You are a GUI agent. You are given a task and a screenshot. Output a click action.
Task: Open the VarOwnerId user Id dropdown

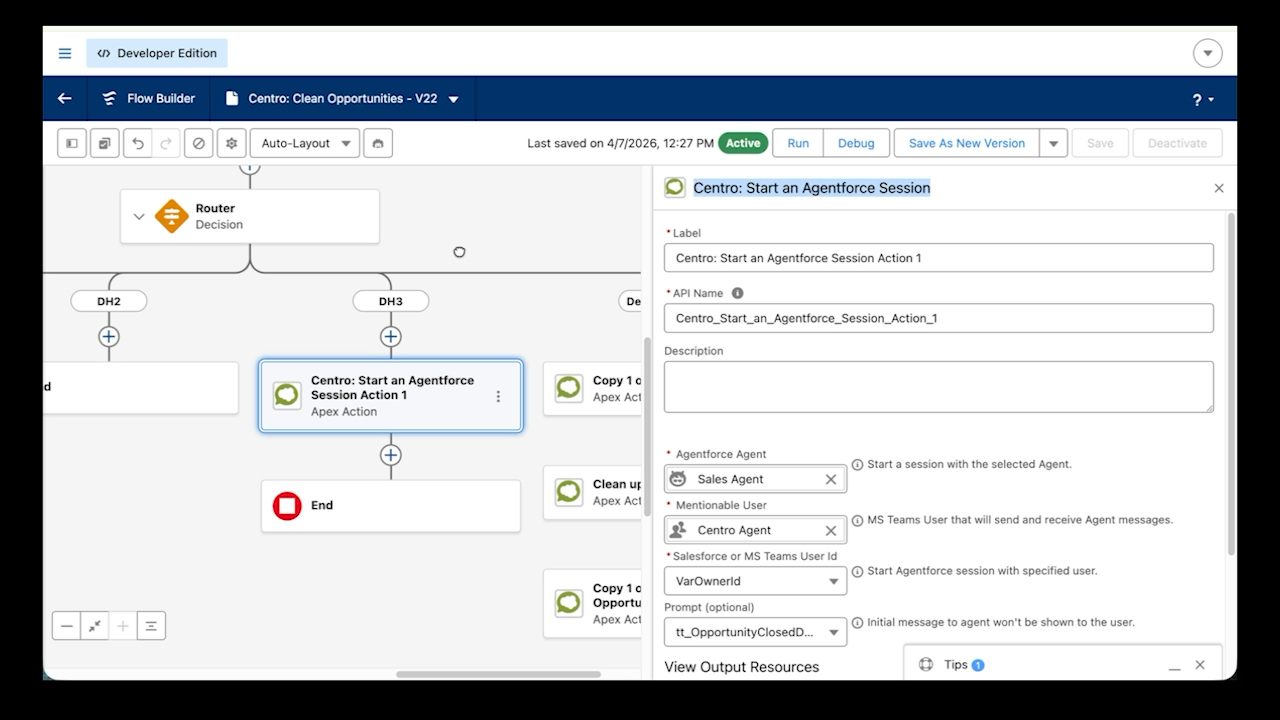[x=755, y=581]
